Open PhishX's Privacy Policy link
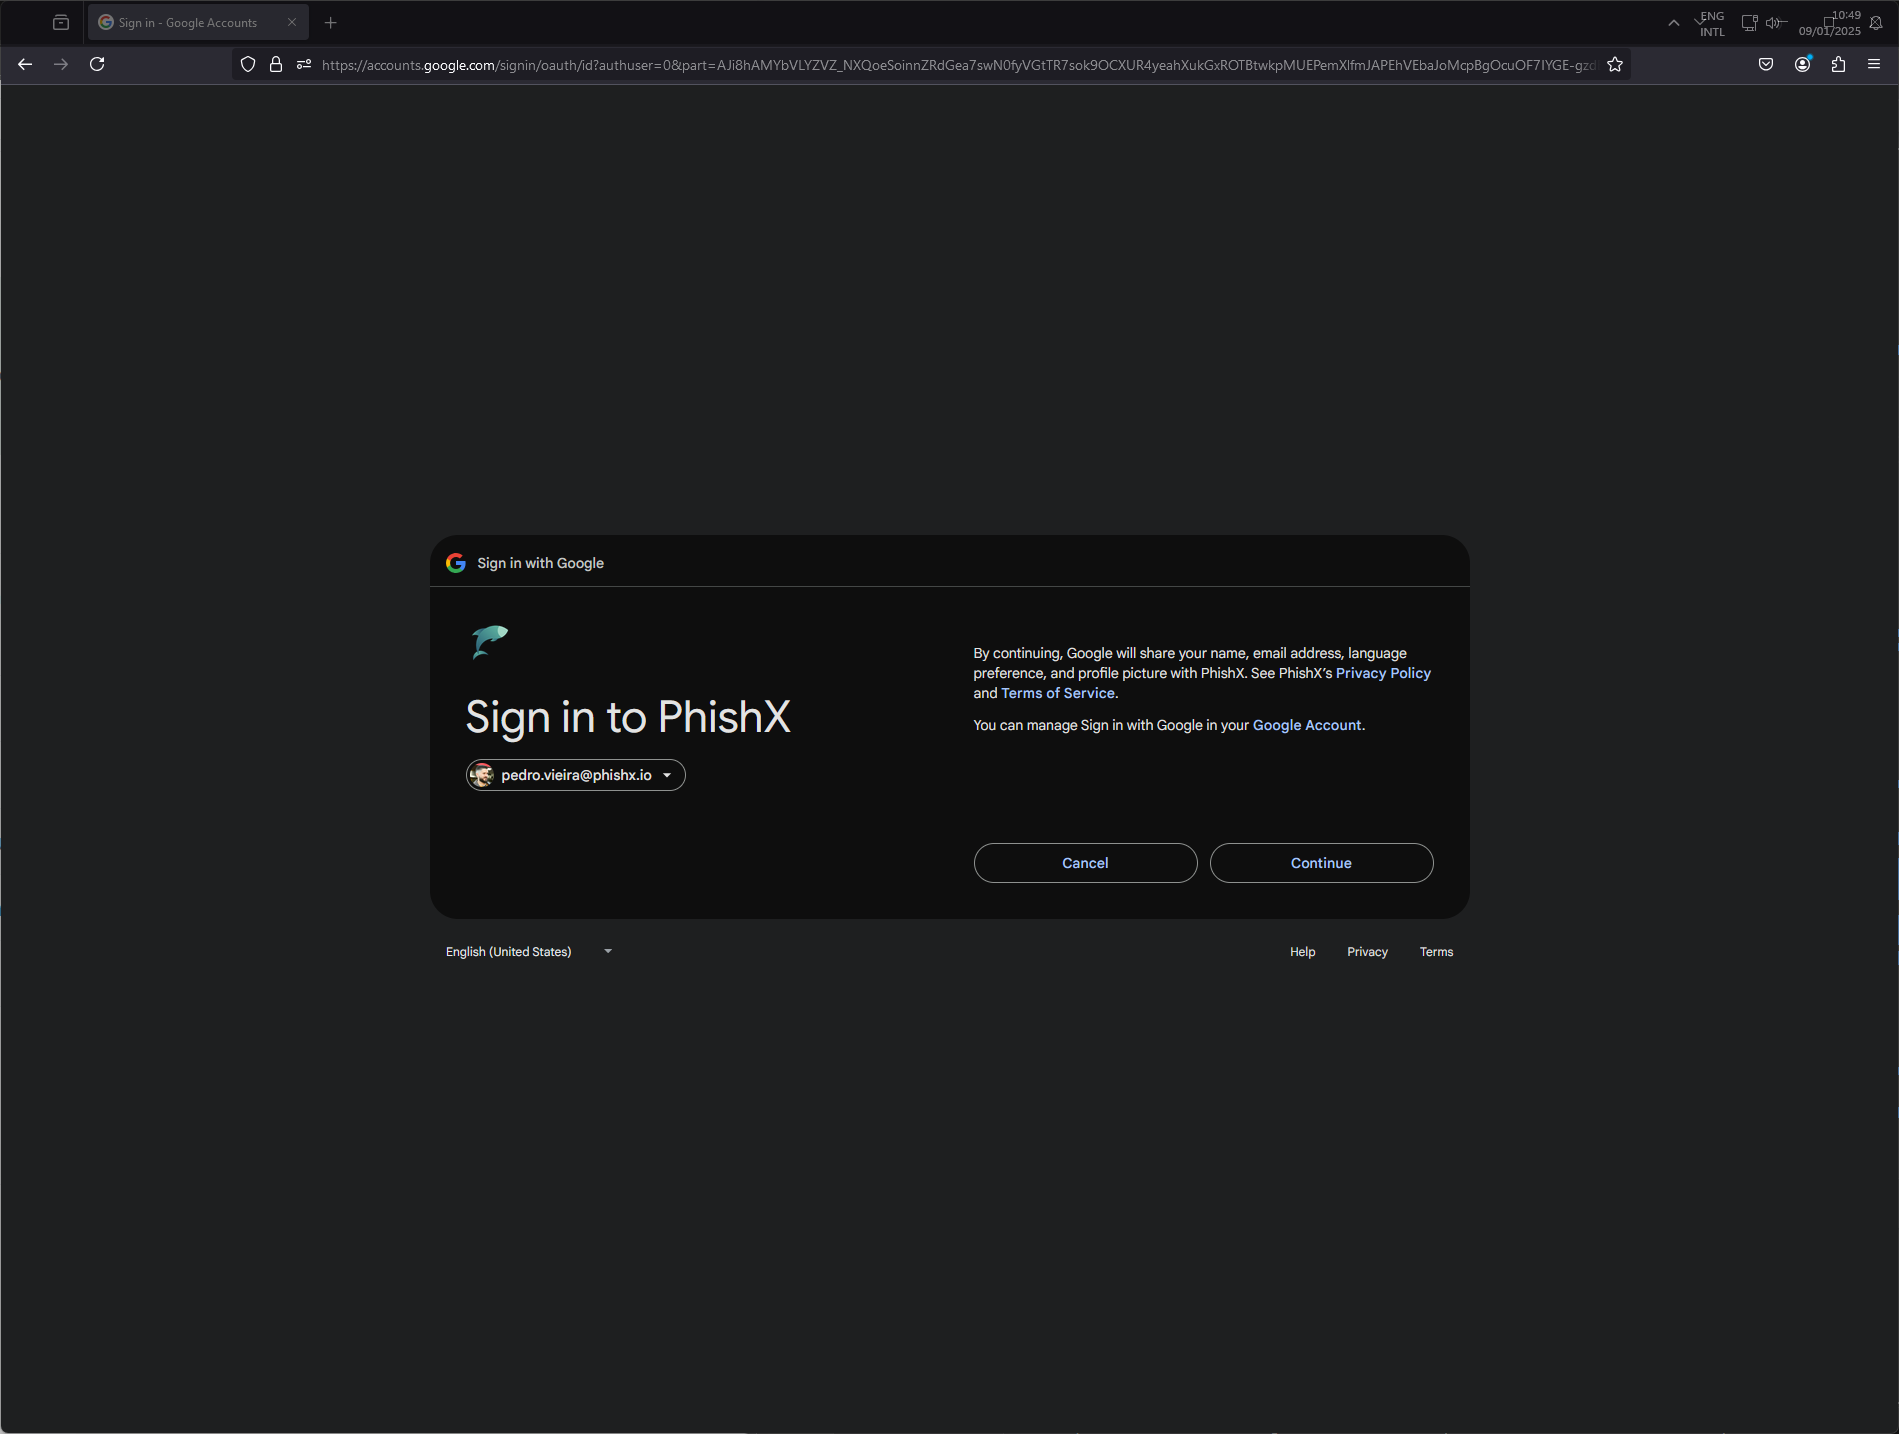Image resolution: width=1899 pixels, height=1434 pixels. (1383, 673)
